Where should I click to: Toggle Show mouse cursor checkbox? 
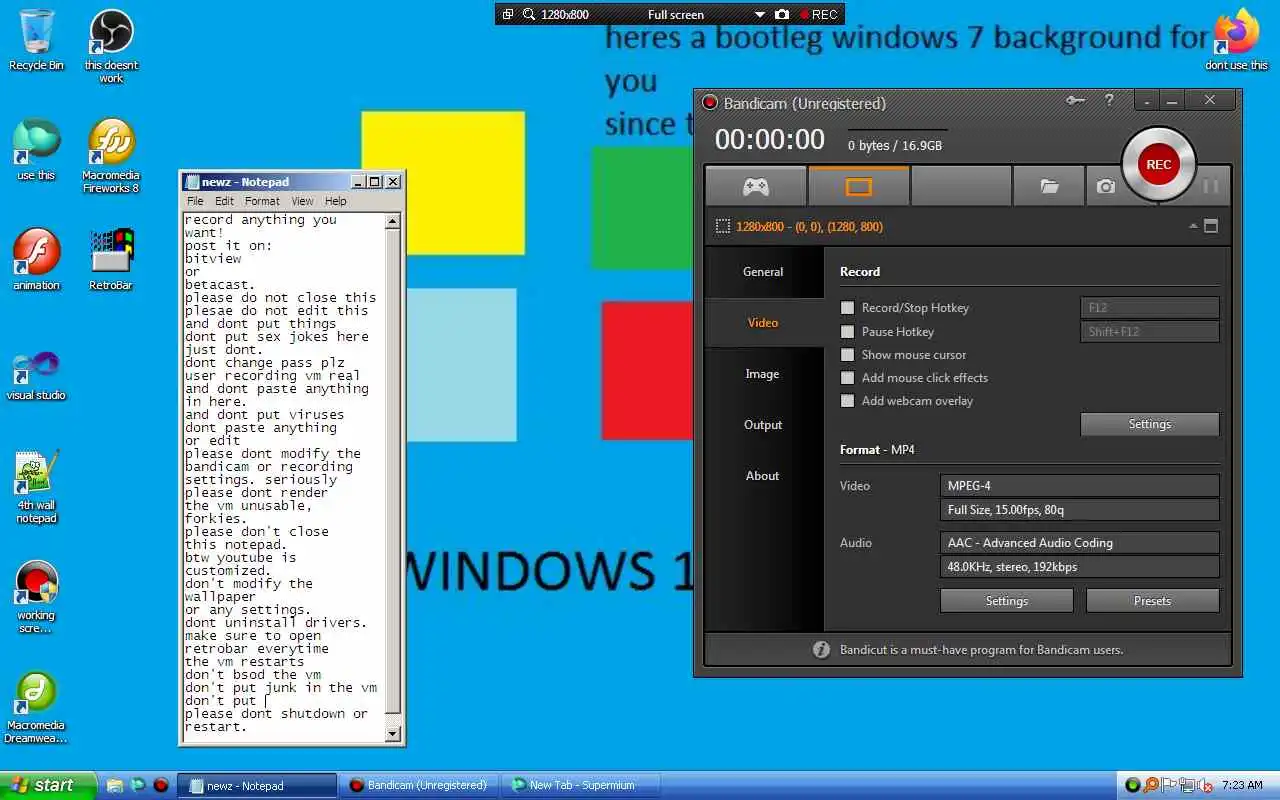click(848, 355)
